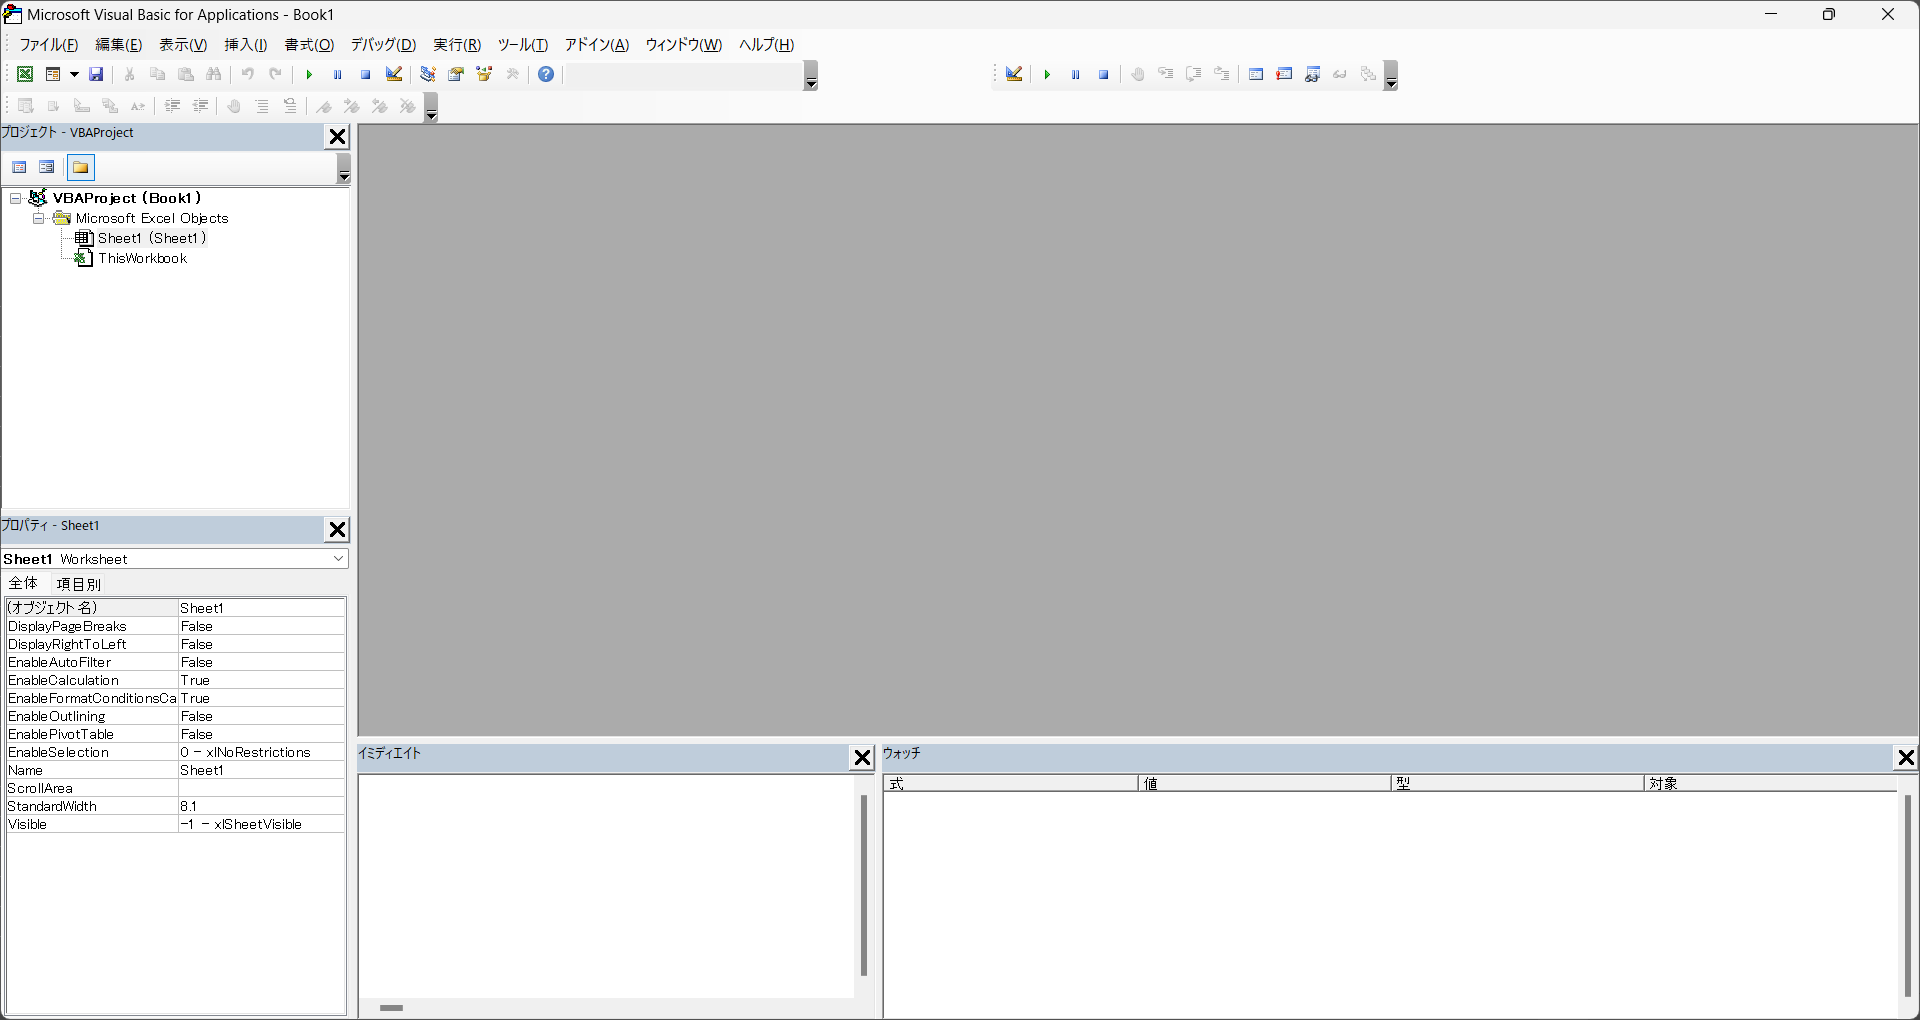Click the View Code icon in Project Explorer

pos(19,167)
